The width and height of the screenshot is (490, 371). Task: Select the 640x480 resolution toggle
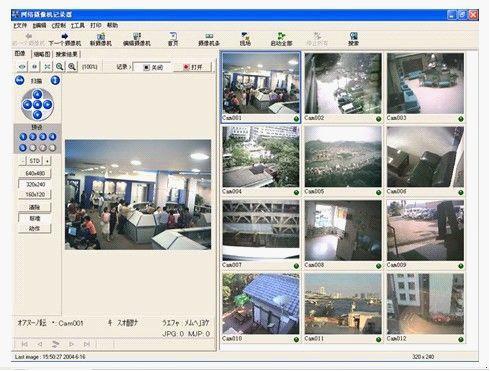(35, 173)
